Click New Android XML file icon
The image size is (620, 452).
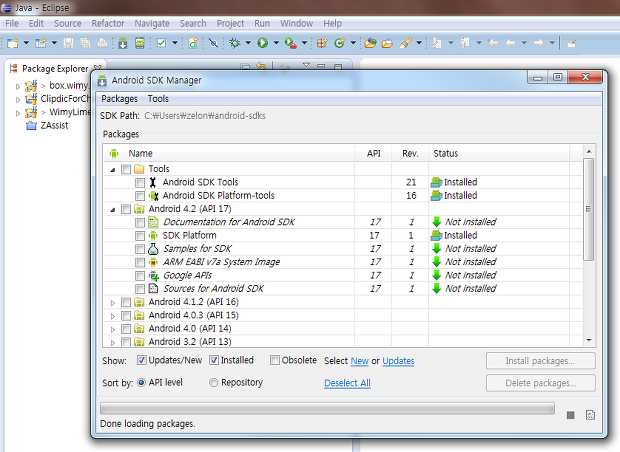point(193,43)
